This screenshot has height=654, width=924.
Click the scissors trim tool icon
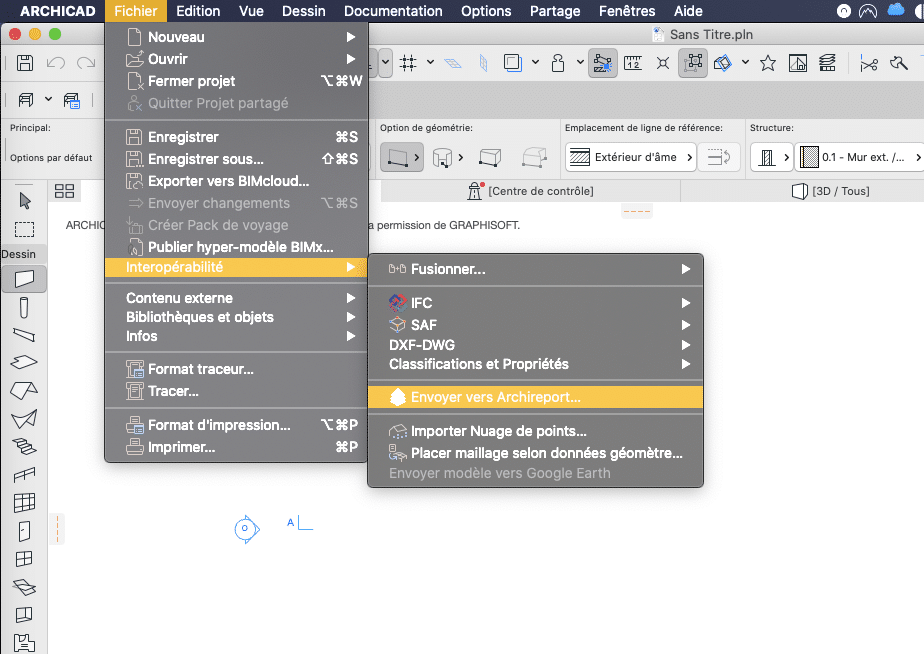868,63
